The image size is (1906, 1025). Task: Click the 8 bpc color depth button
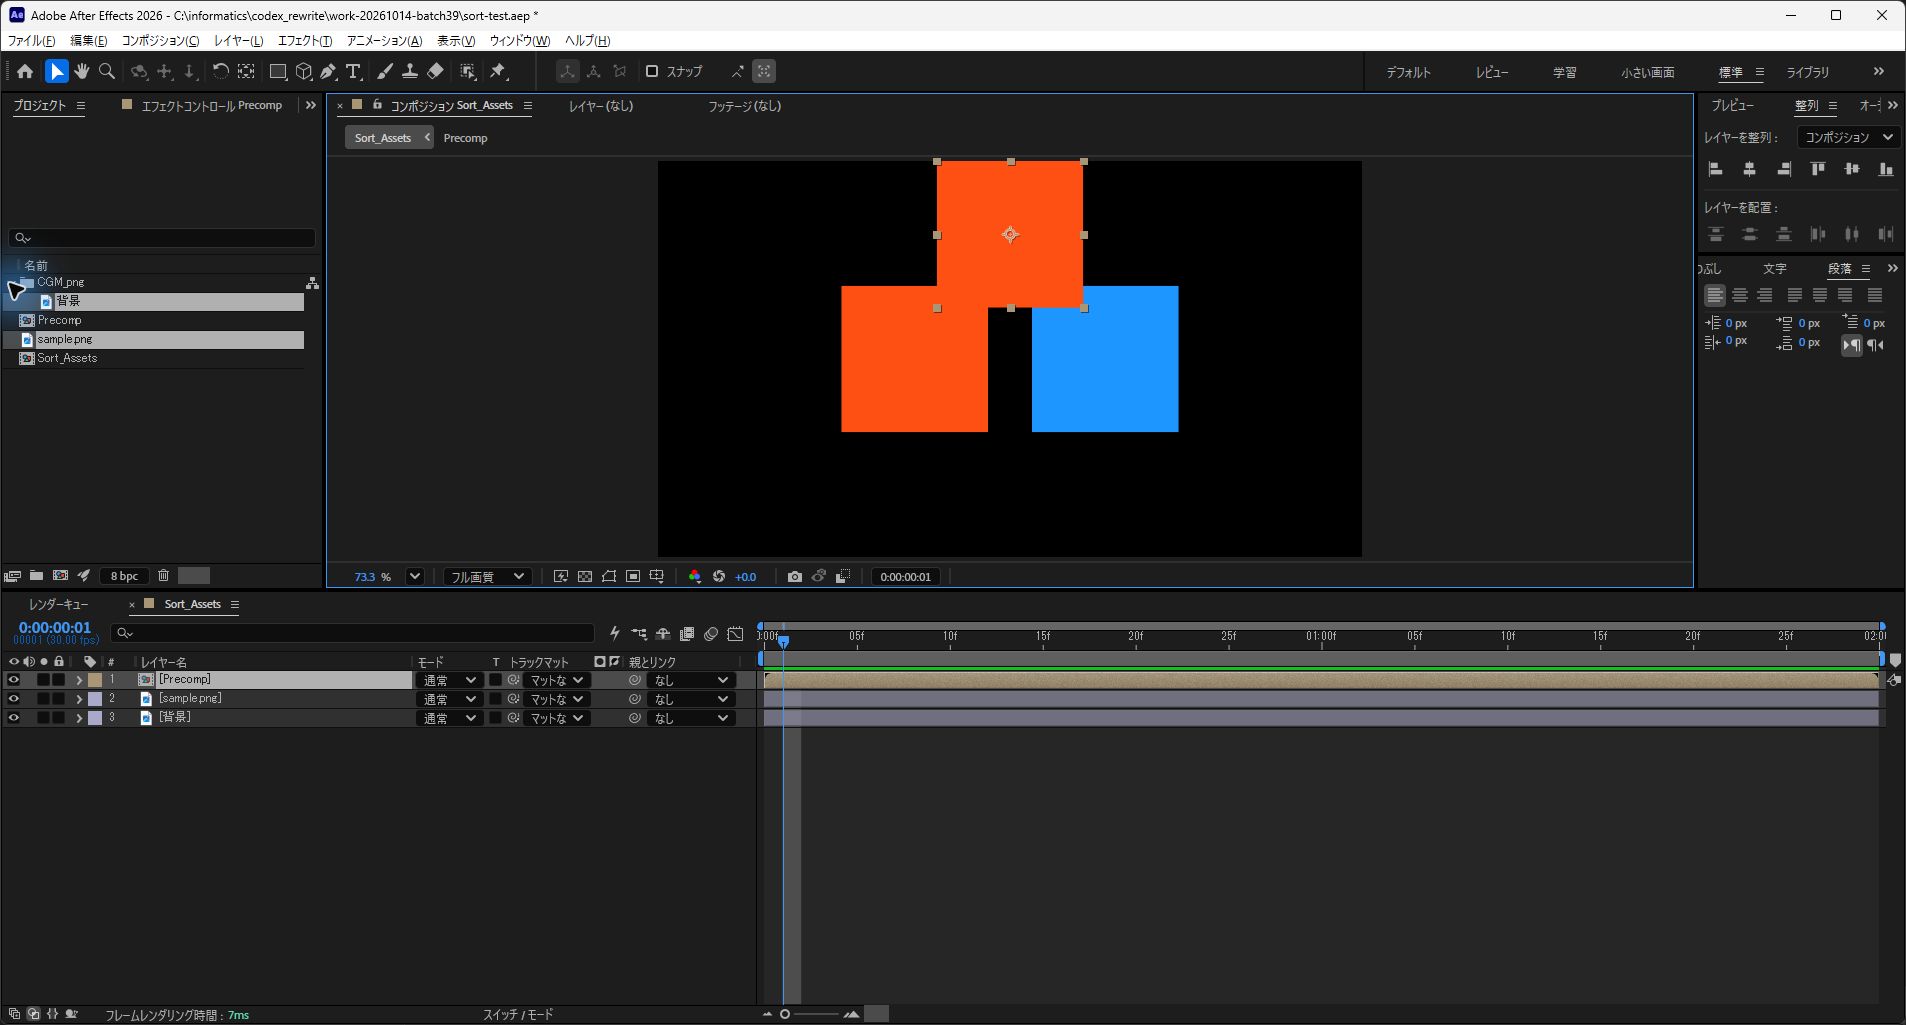click(x=125, y=576)
